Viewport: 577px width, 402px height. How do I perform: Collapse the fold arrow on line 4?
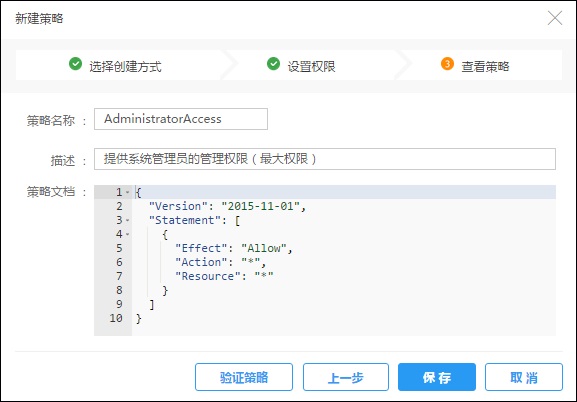tap(127, 234)
